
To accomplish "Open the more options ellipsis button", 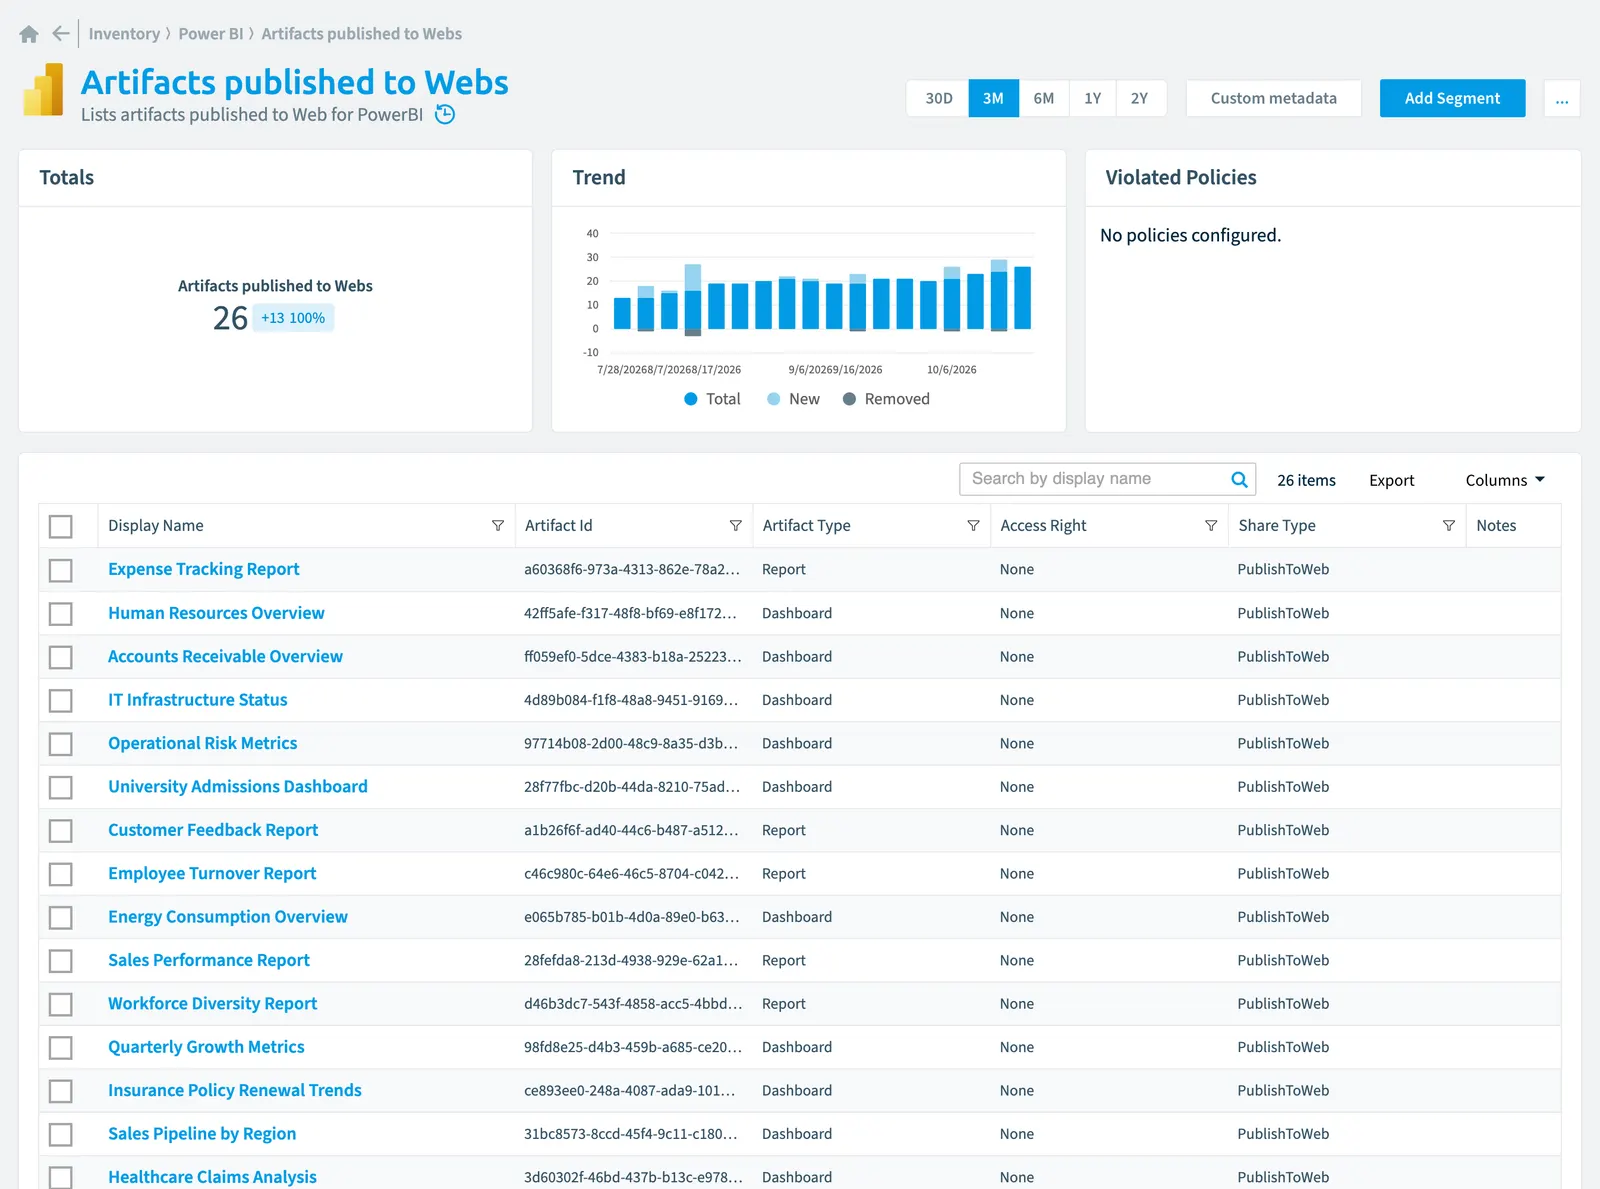I will tap(1562, 99).
